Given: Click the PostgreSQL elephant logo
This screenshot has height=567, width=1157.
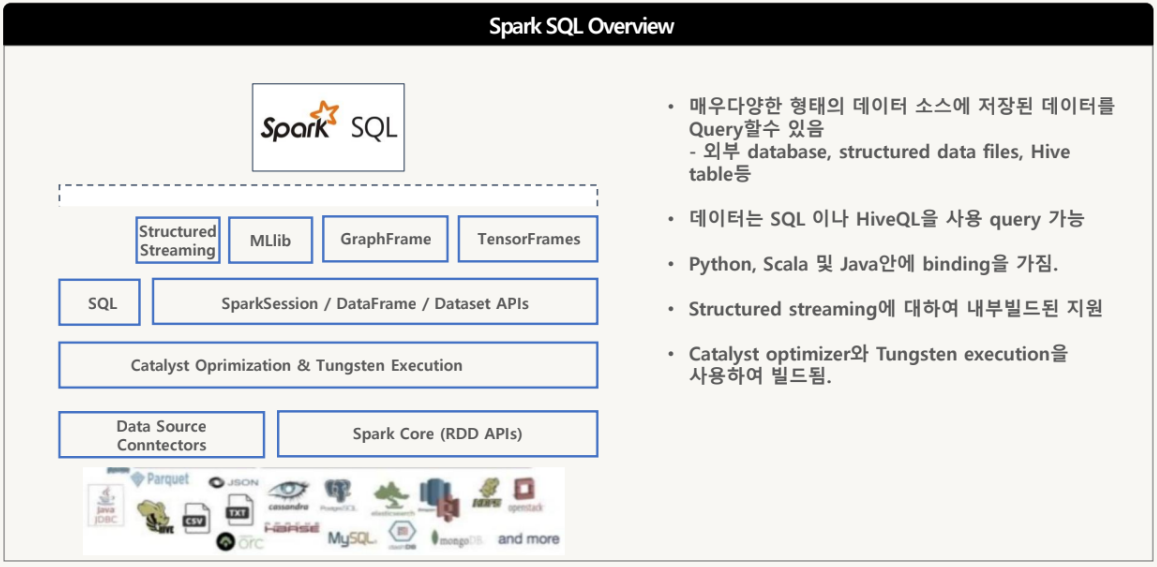Looking at the screenshot, I should coord(339,495).
